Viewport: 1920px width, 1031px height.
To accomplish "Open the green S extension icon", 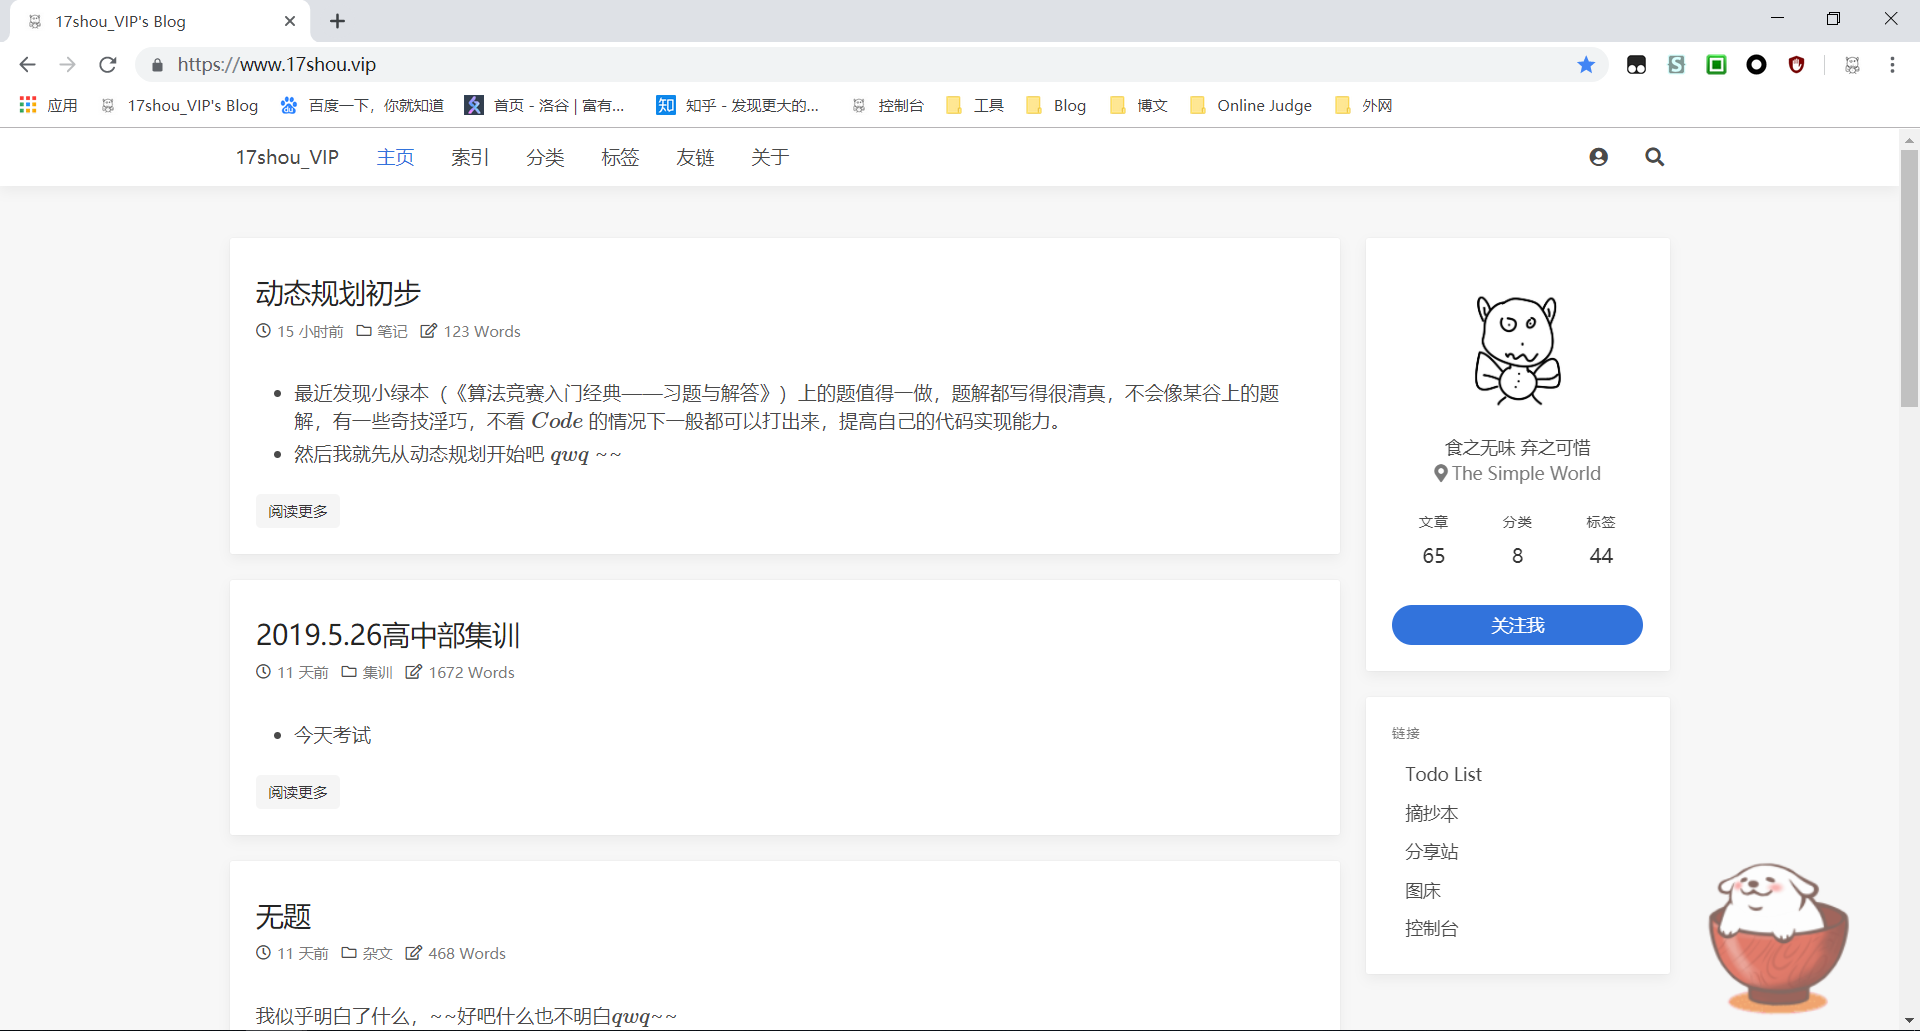I will tap(1677, 65).
